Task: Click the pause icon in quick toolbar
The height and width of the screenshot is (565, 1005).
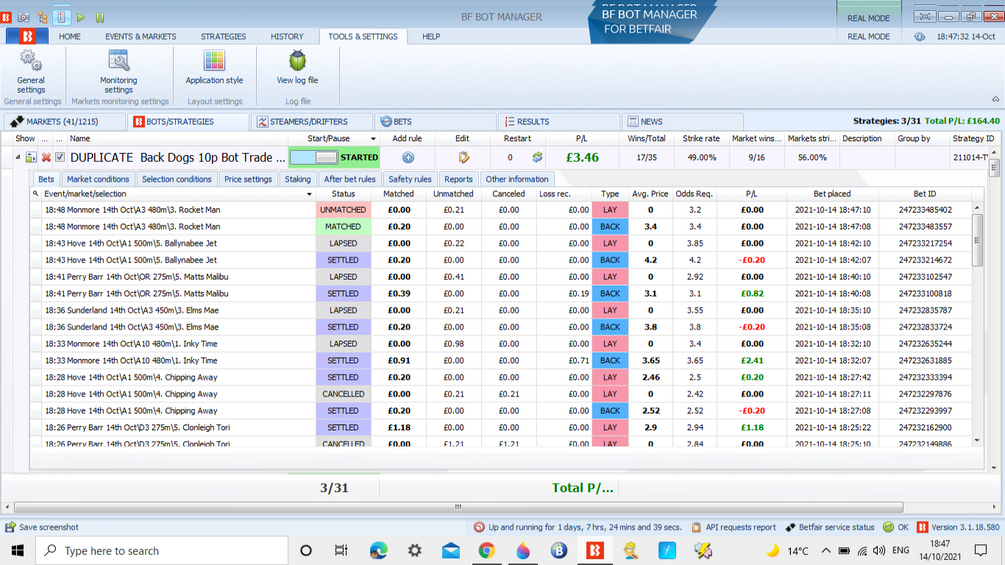Action: coord(100,17)
